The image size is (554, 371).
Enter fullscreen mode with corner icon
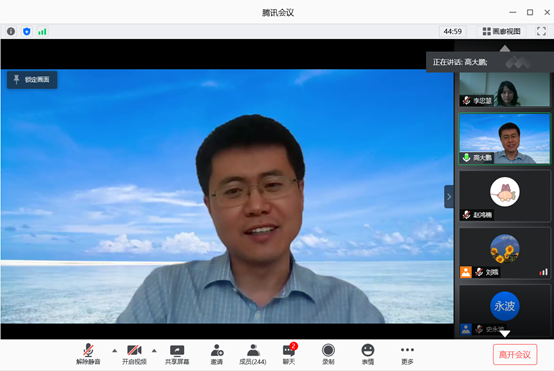pos(541,31)
